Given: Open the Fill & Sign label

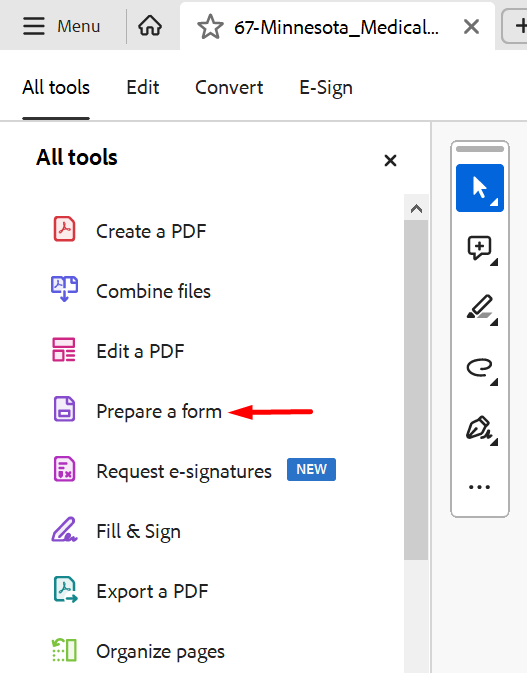Looking at the screenshot, I should pyautogui.click(x=139, y=531).
